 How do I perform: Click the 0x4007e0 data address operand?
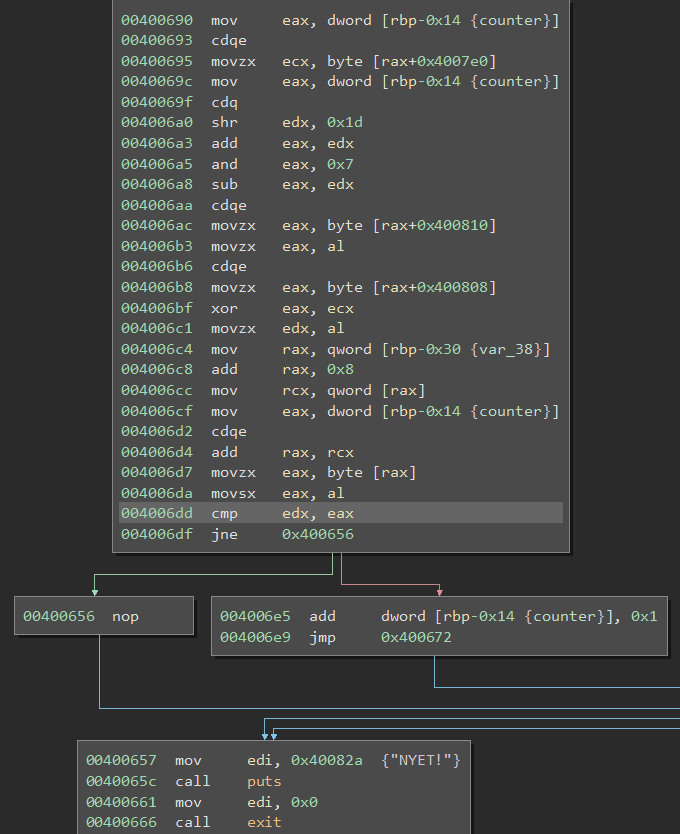click(x=452, y=61)
